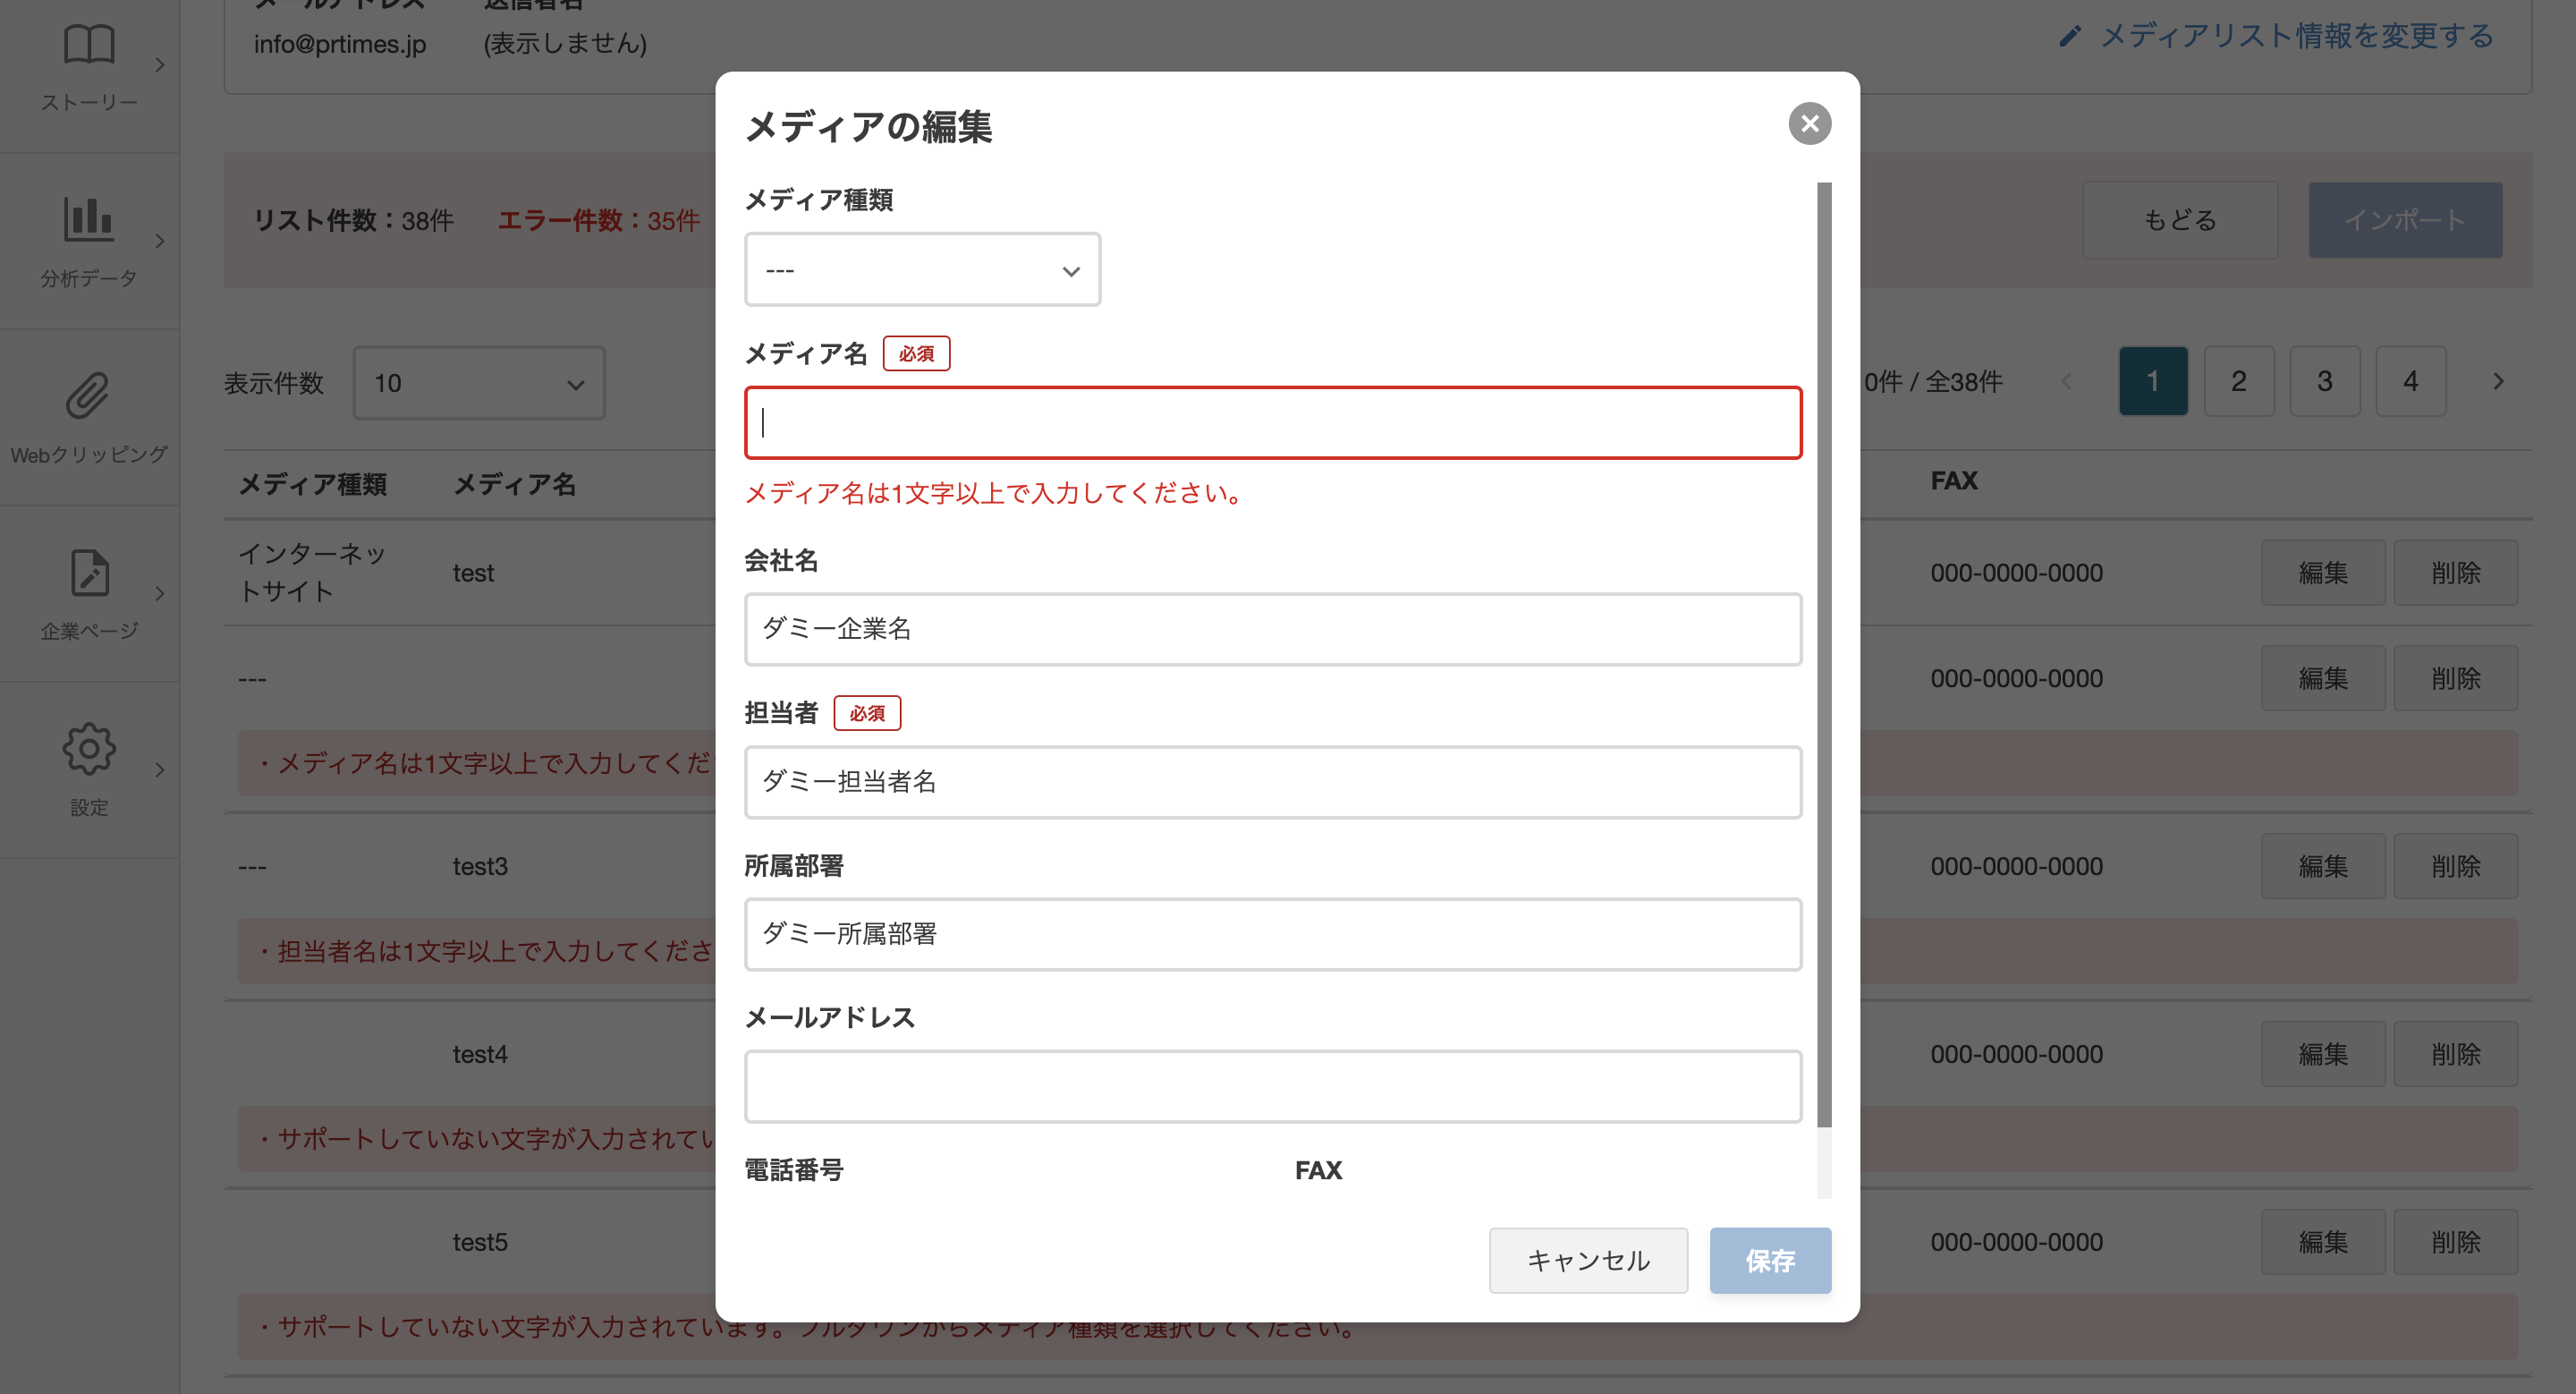The width and height of the screenshot is (2576, 1394).
Task: Click 編集 in the インターネットサイト test row
Action: point(2323,573)
